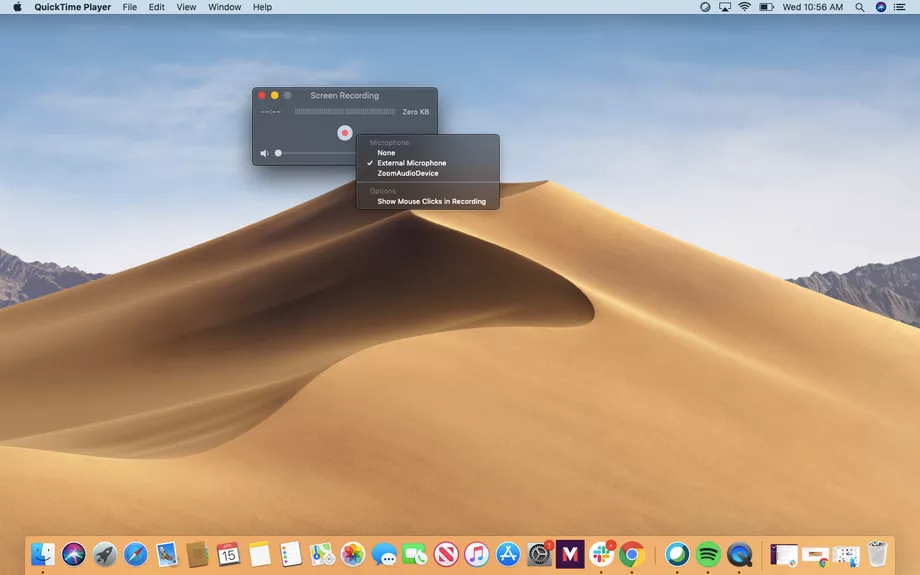Expand the Window menu
Image resolution: width=920 pixels, height=575 pixels.
click(x=224, y=7)
